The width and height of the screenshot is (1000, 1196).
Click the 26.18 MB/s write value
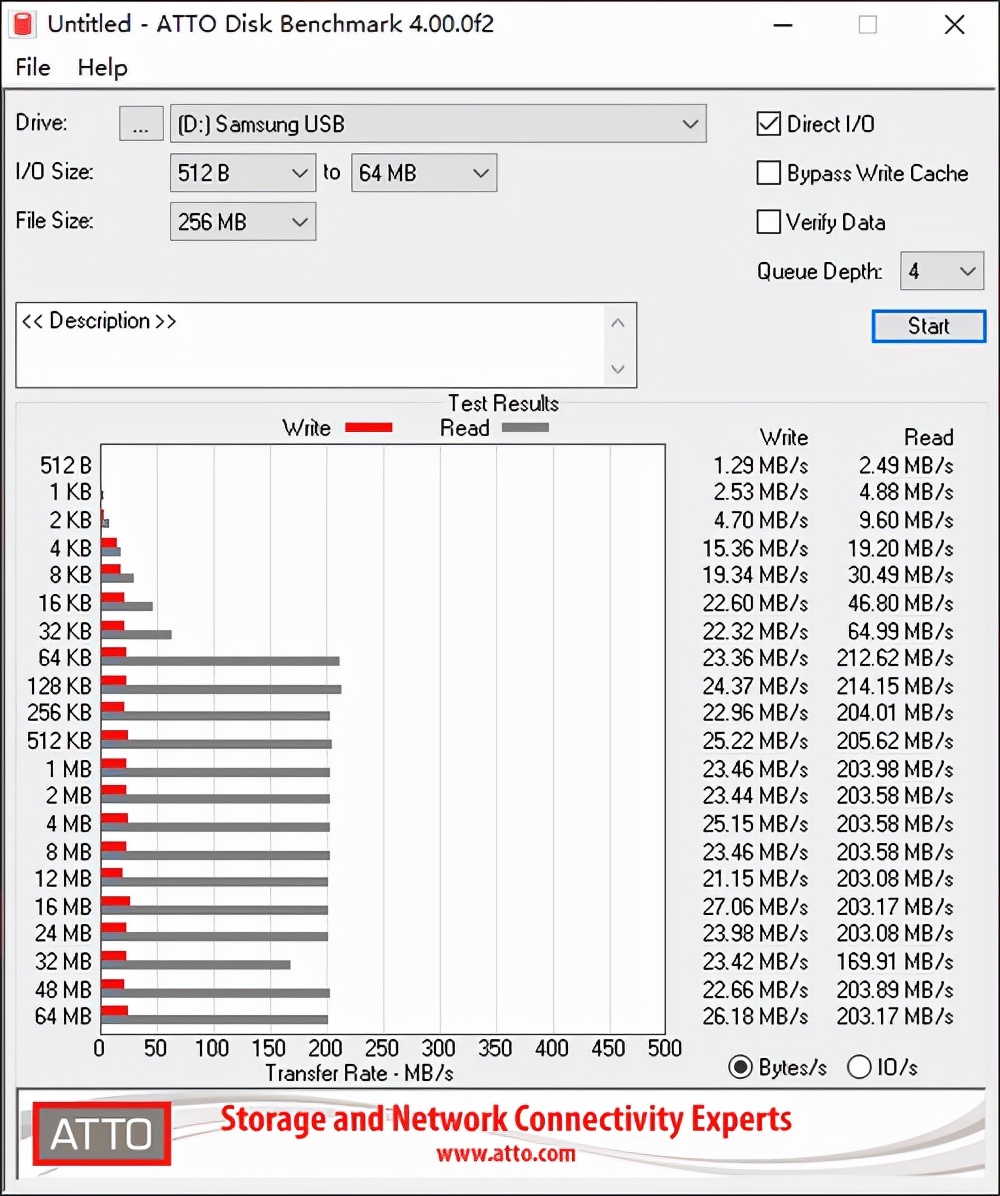click(755, 1016)
